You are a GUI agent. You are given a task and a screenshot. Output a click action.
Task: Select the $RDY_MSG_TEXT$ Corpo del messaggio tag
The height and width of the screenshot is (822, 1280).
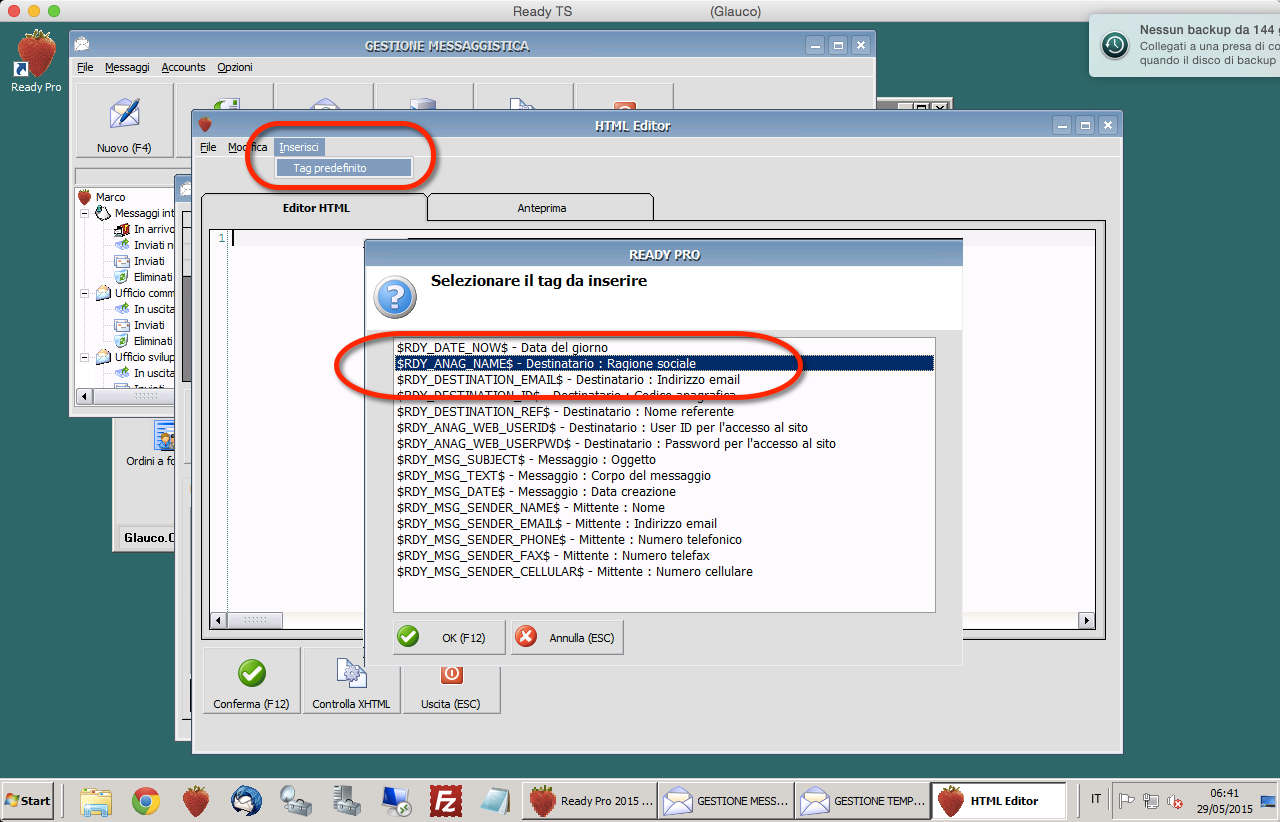click(x=664, y=475)
